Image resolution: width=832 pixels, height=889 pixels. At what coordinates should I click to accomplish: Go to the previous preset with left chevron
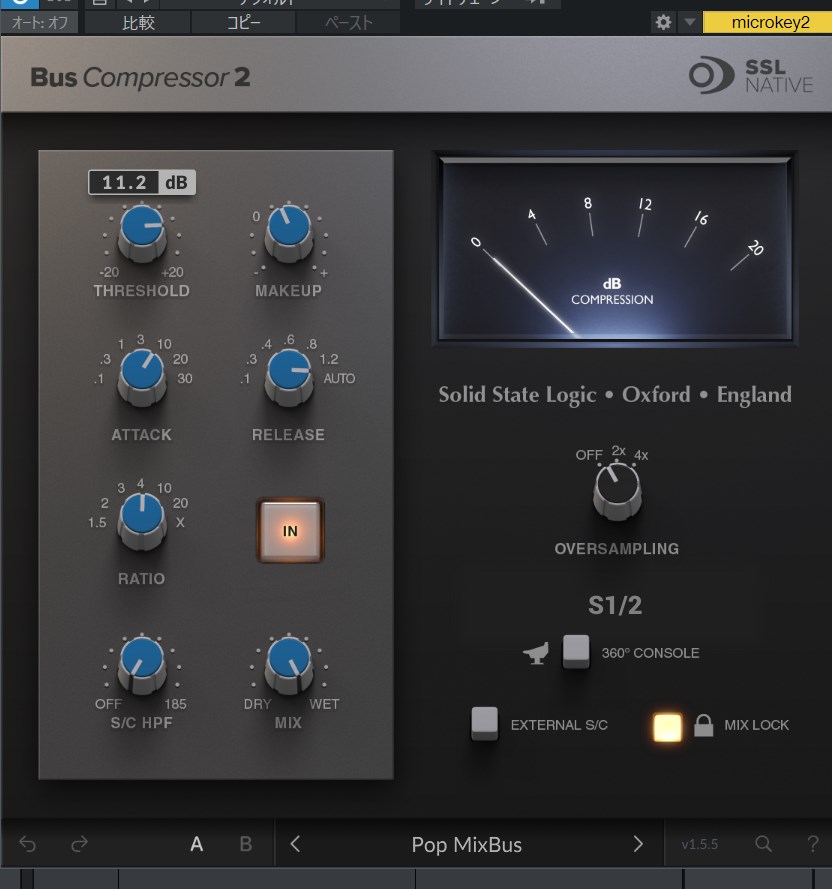(295, 845)
